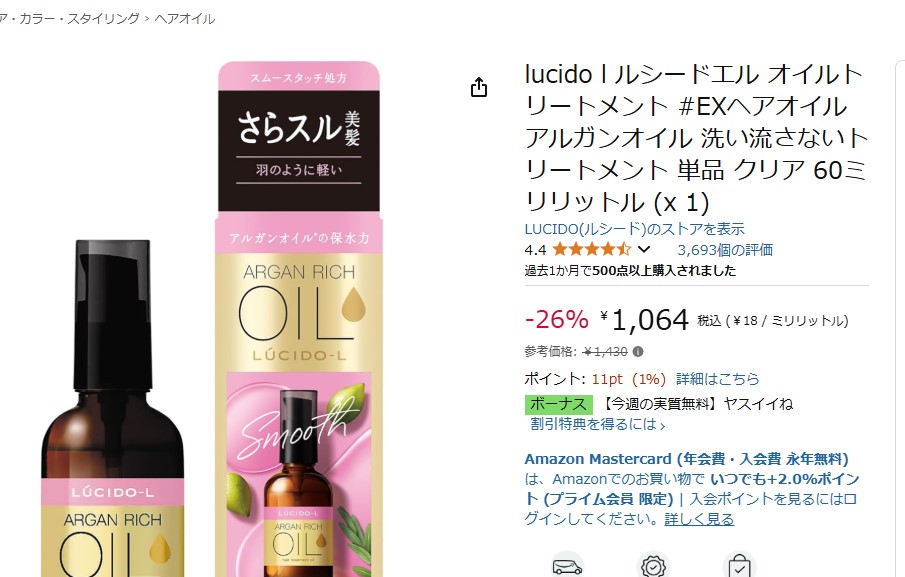The height and width of the screenshot is (577, 905).
Task: Open 詳細はこちら points details
Action: click(717, 379)
